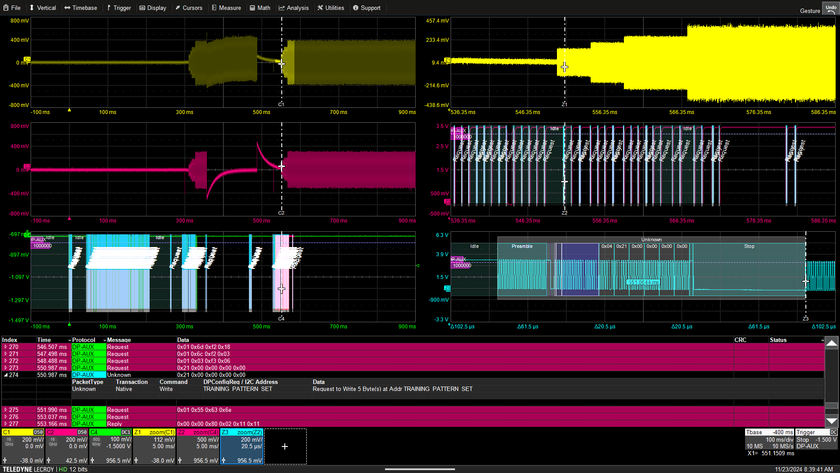Open the Trigger descriptor settings box
840x473 pixels.
pos(815,441)
